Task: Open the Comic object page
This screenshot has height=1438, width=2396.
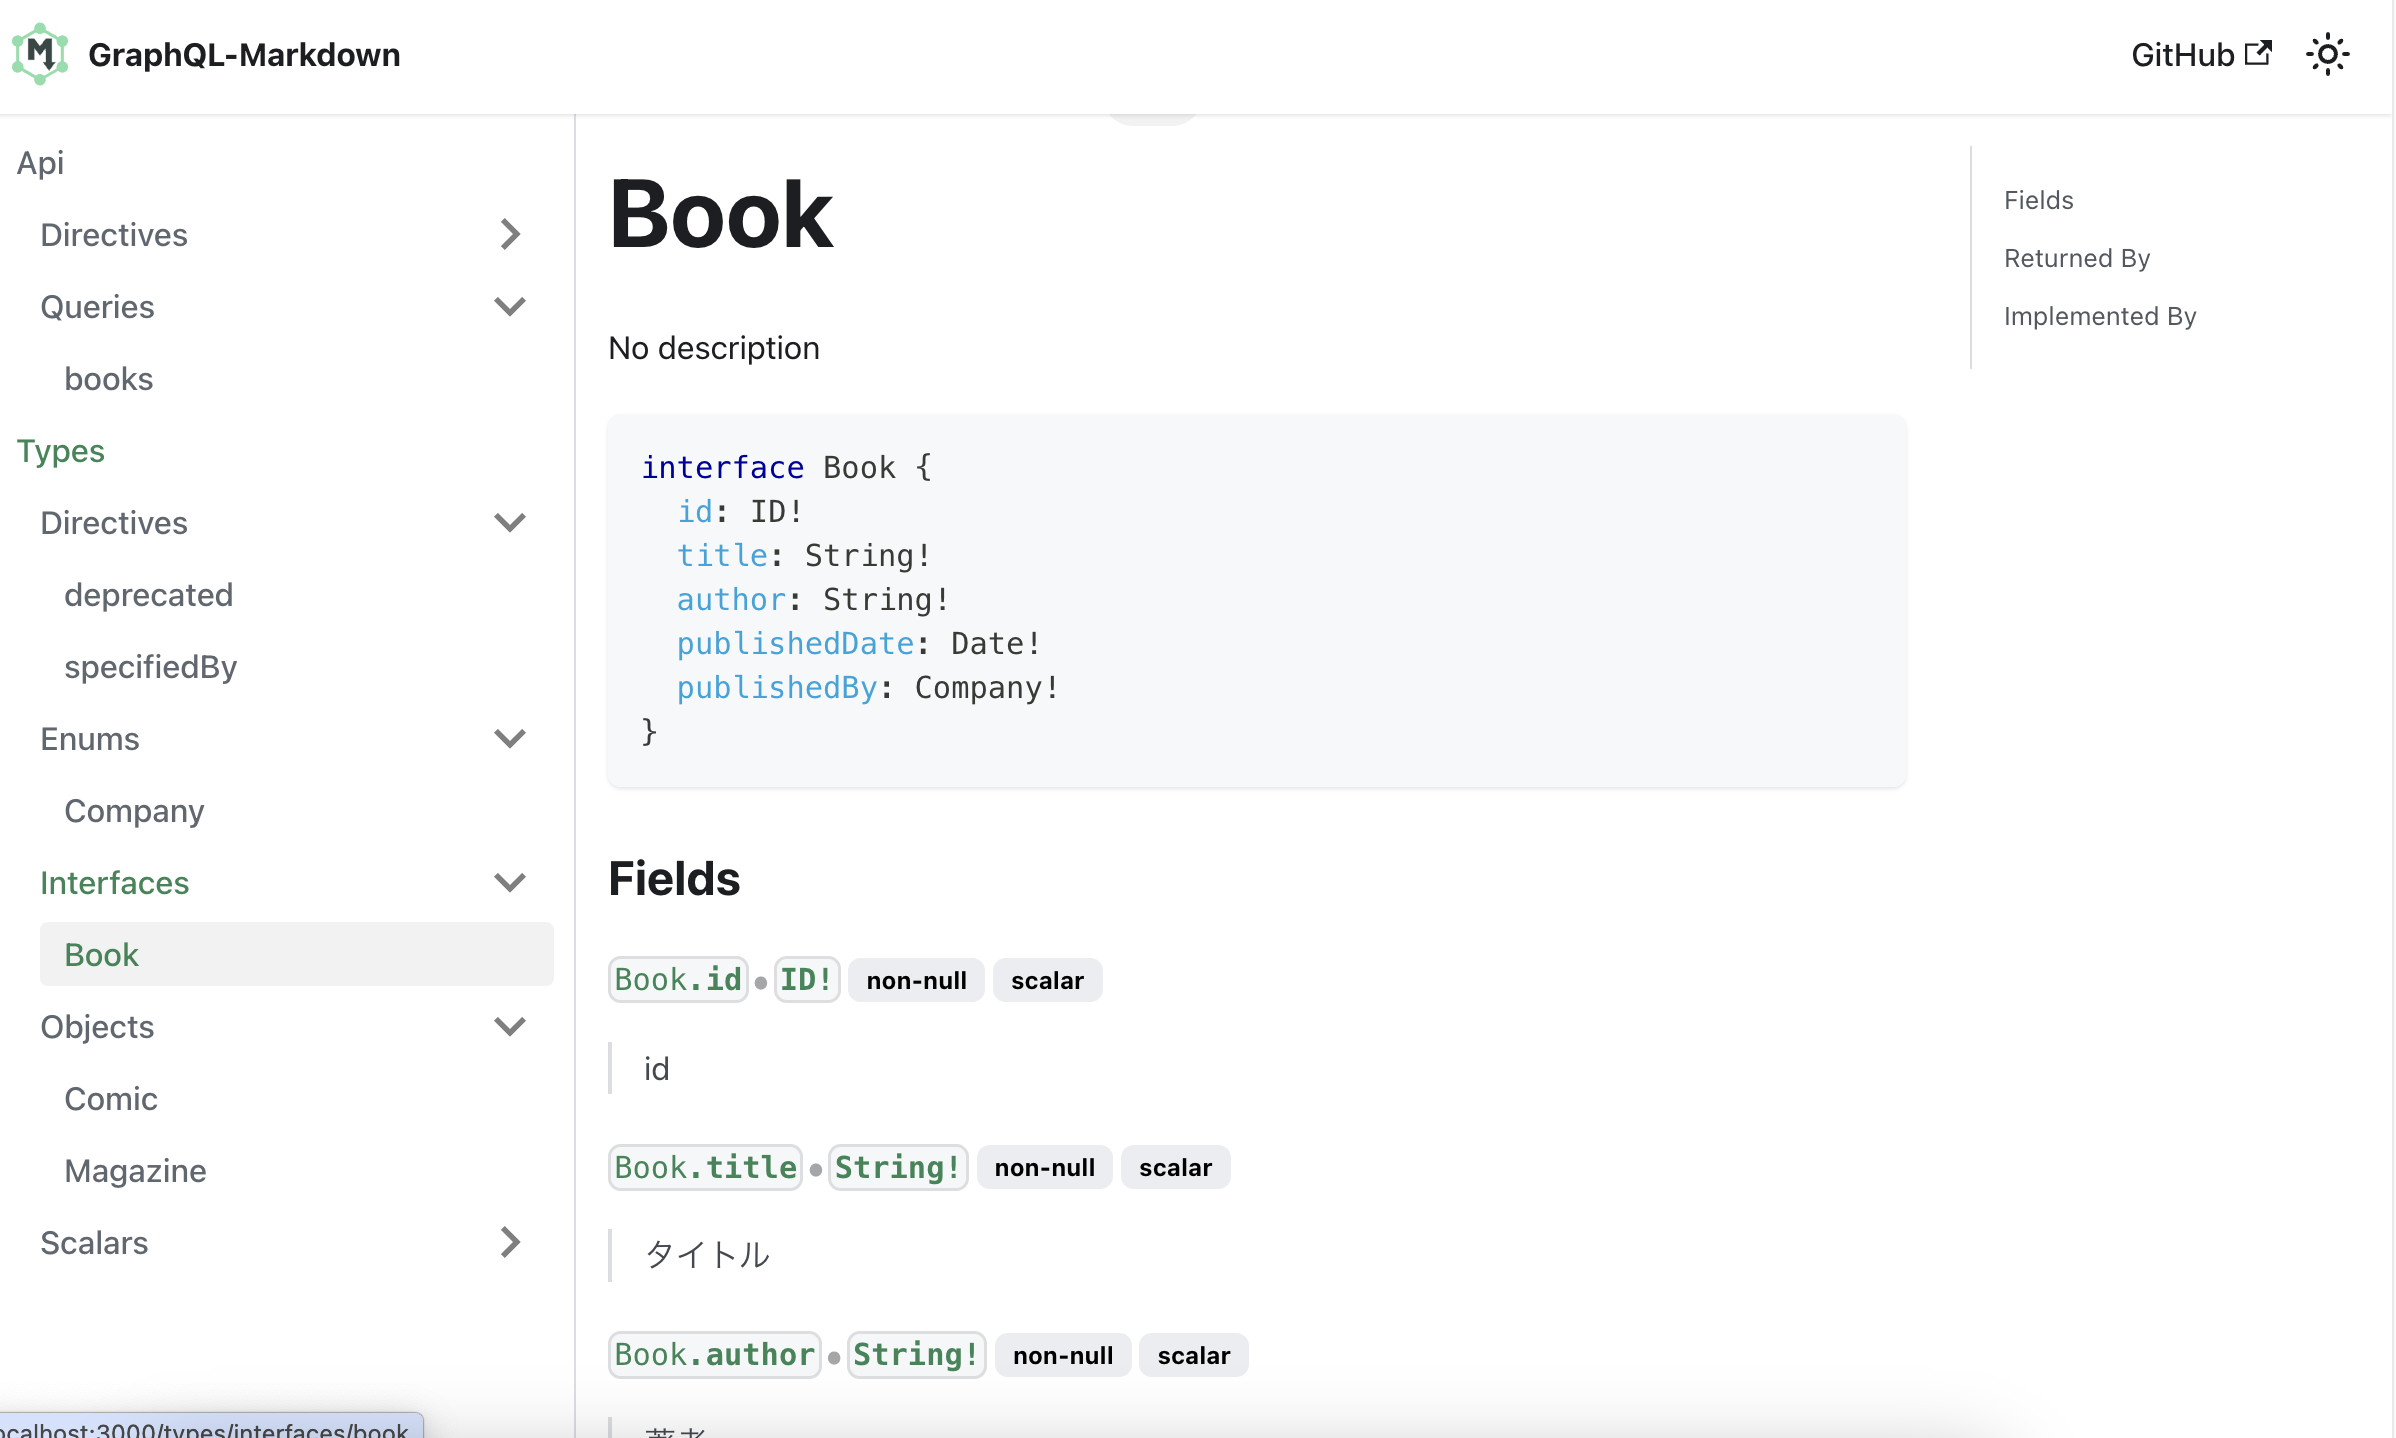Action: pos(110,1098)
